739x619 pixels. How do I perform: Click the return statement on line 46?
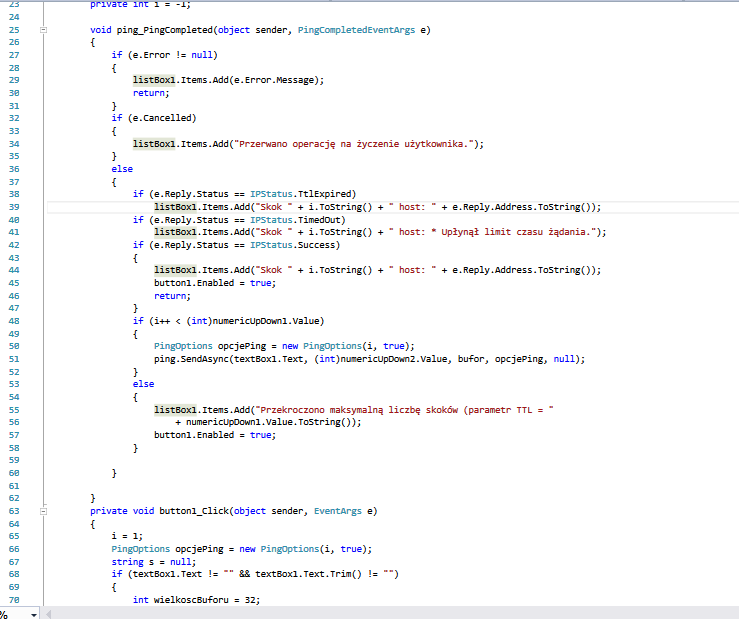(172, 296)
